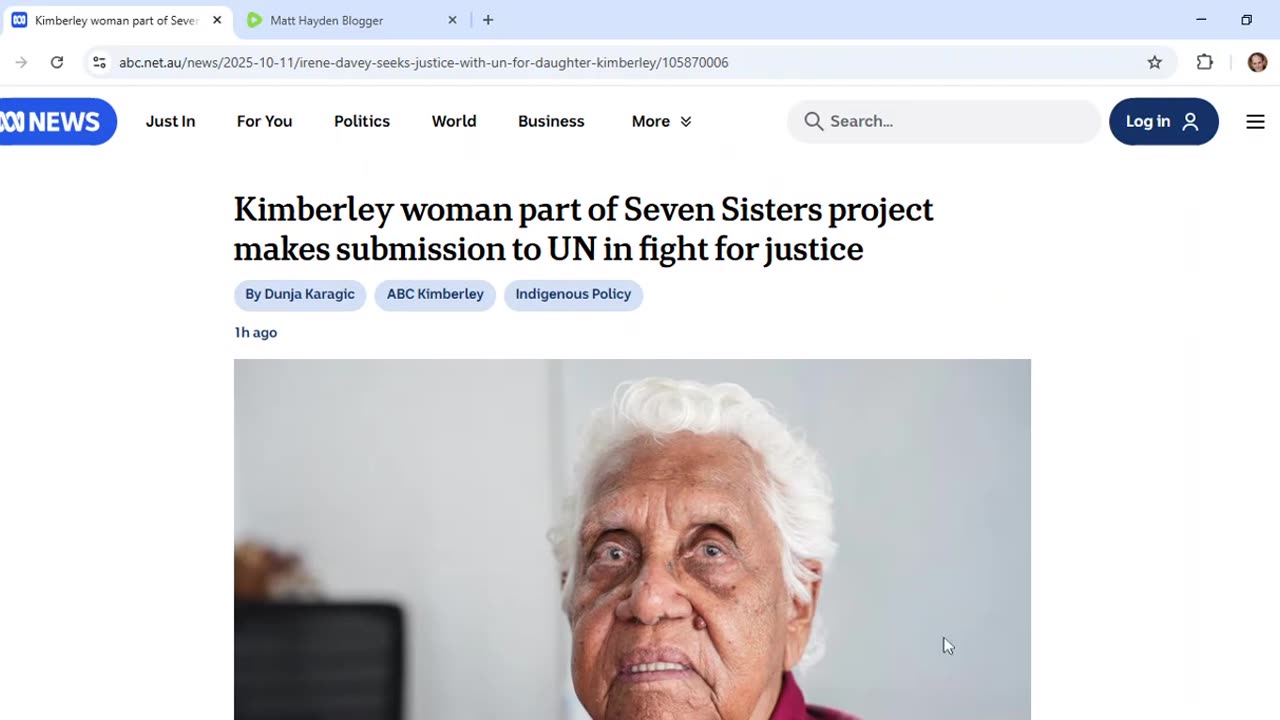Screen dimensions: 1280x720
Task: Bookmark this page with star icon
Action: point(1155,62)
